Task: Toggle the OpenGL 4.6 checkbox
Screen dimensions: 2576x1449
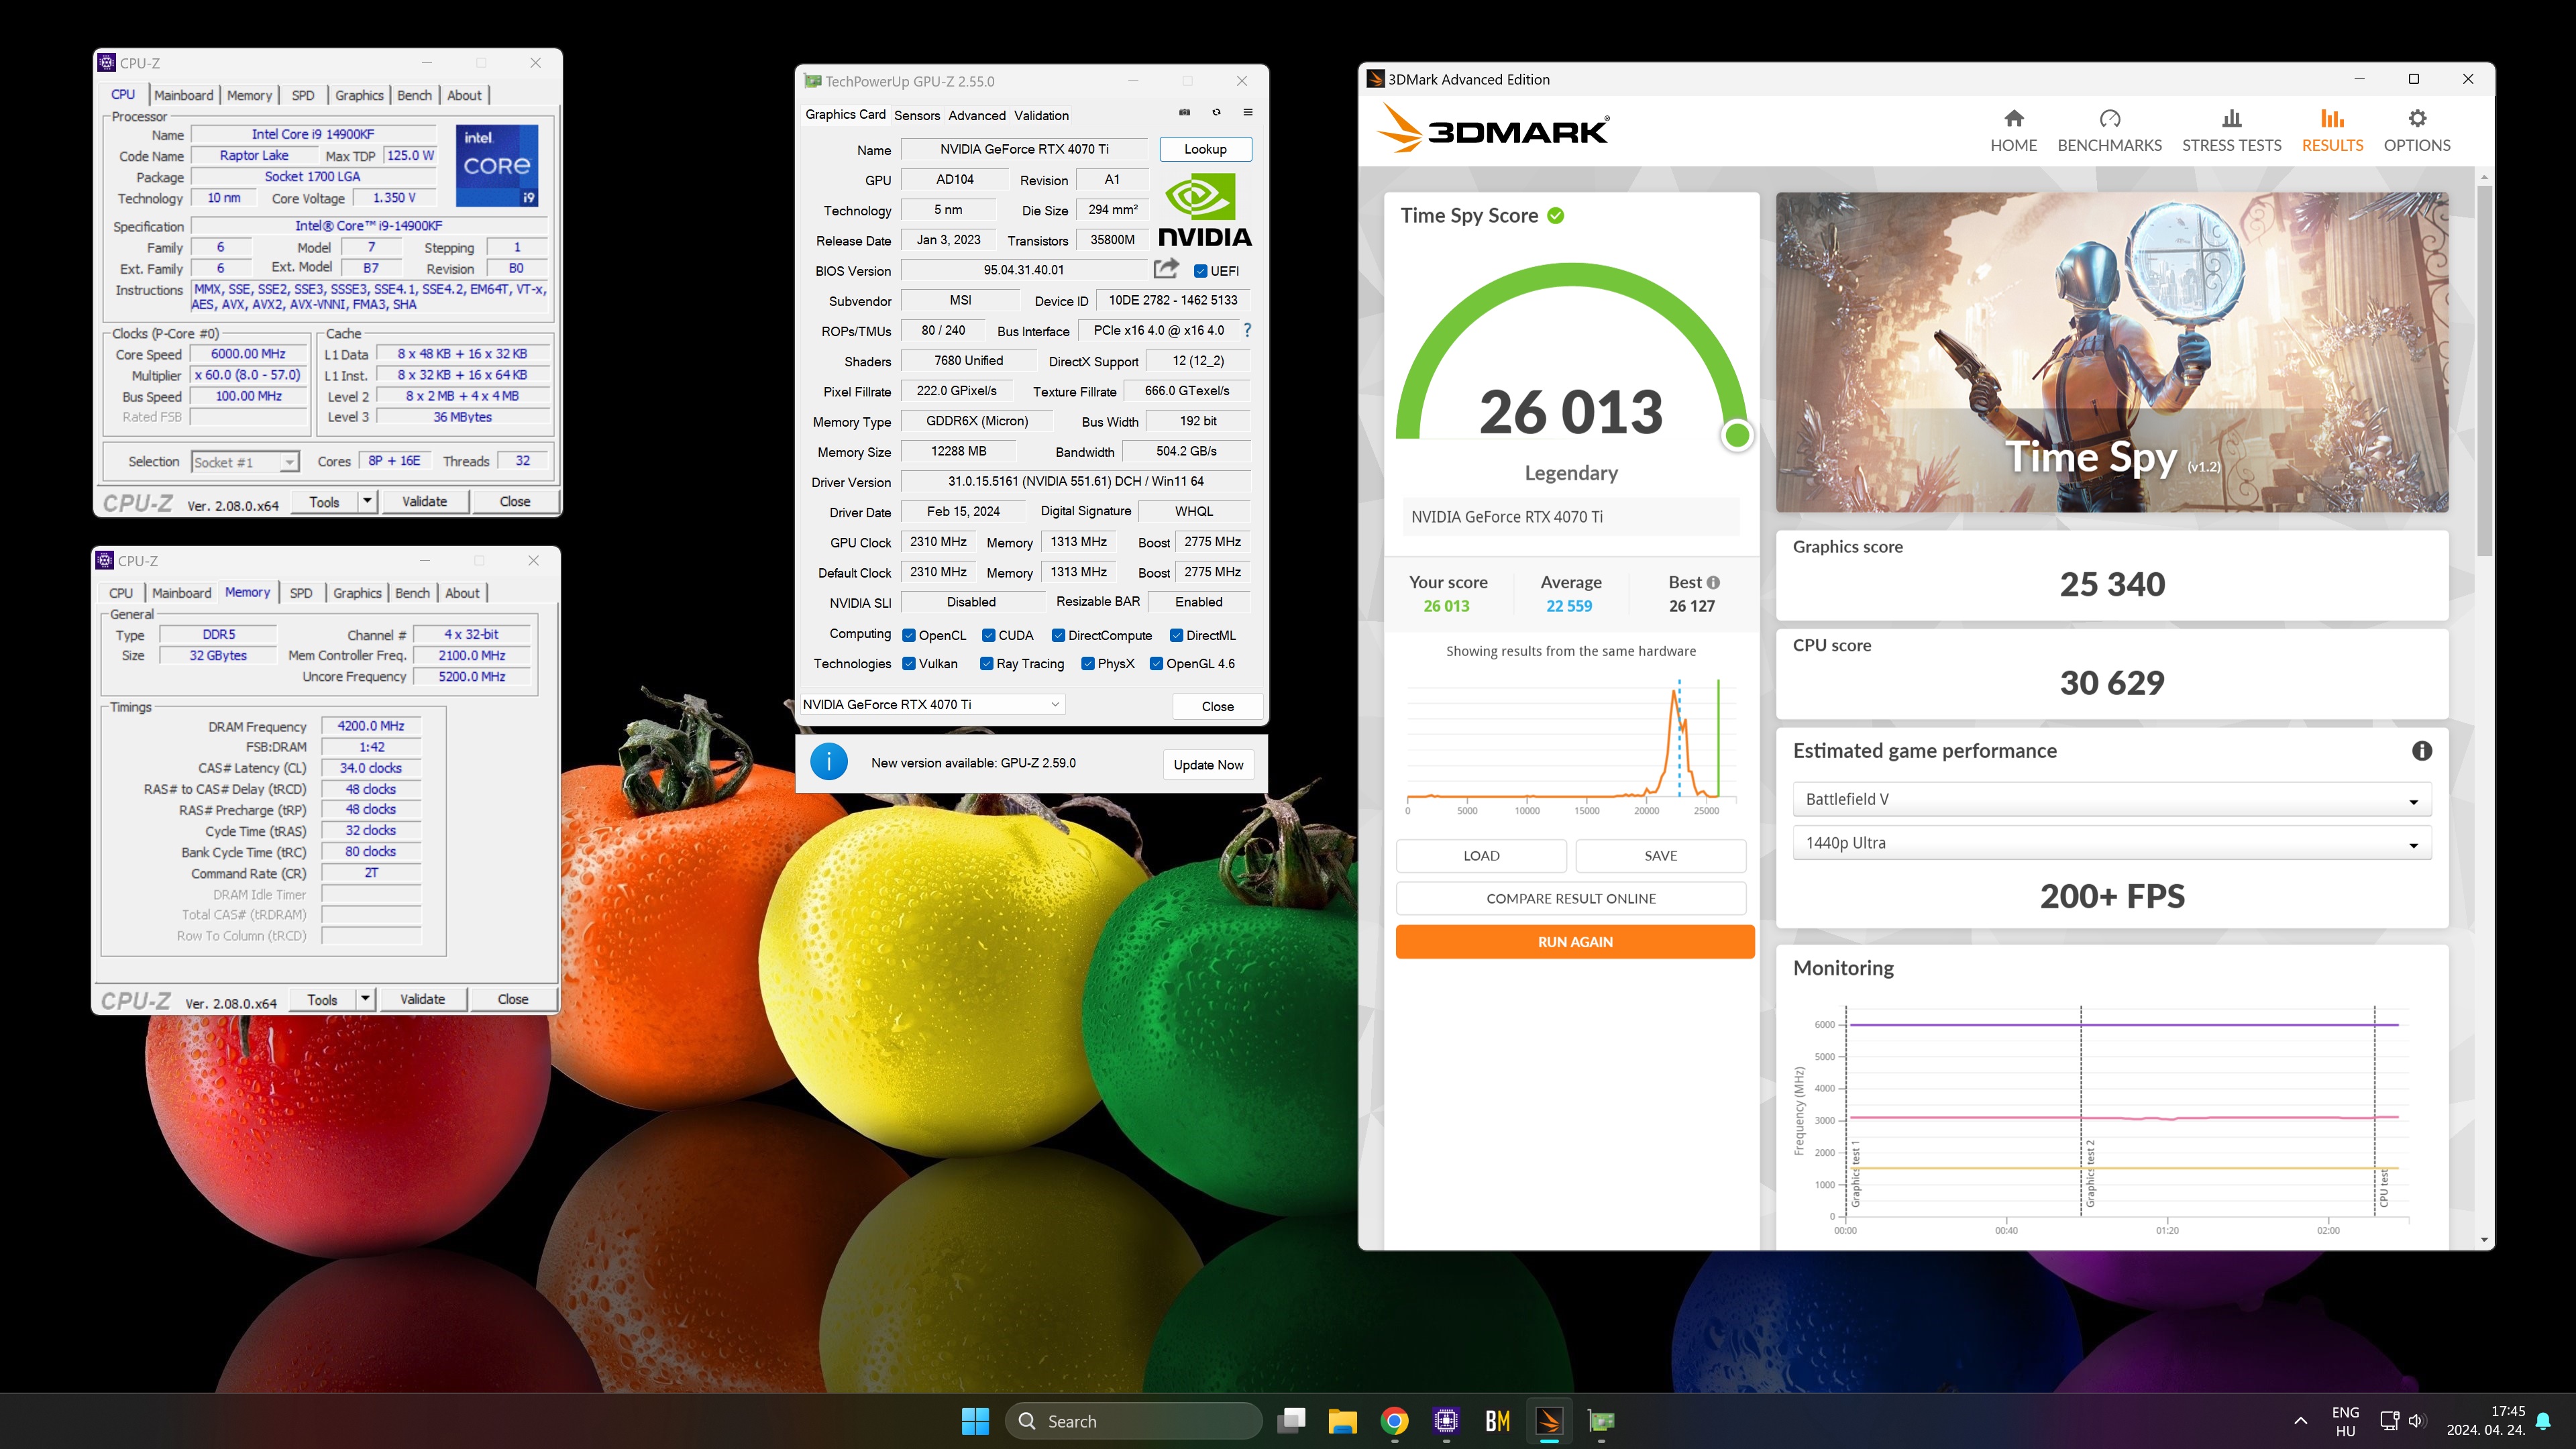Action: click(x=1156, y=663)
